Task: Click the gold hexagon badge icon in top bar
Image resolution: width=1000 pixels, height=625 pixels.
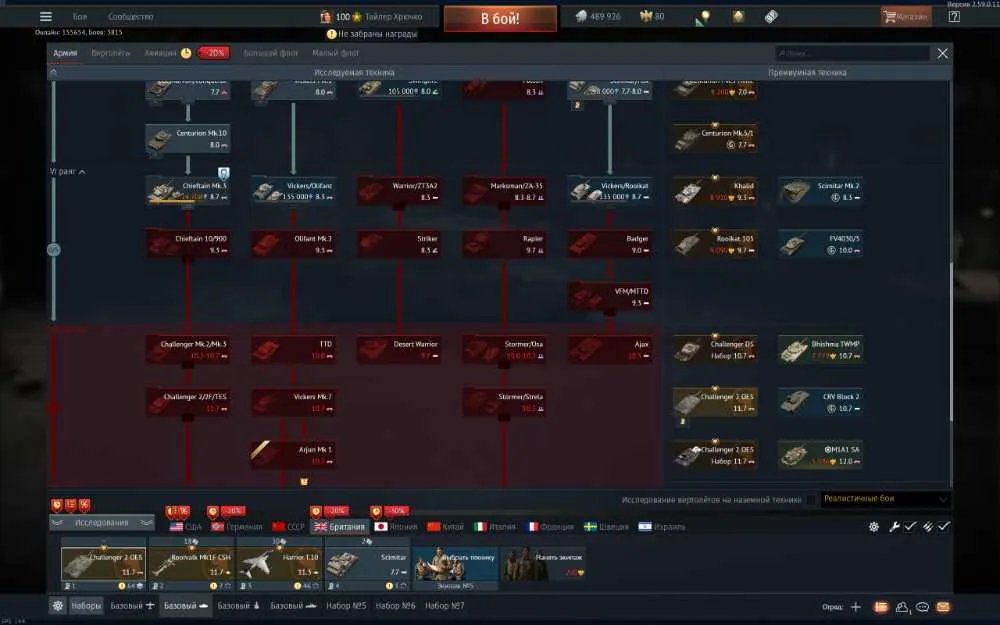Action: click(x=738, y=17)
